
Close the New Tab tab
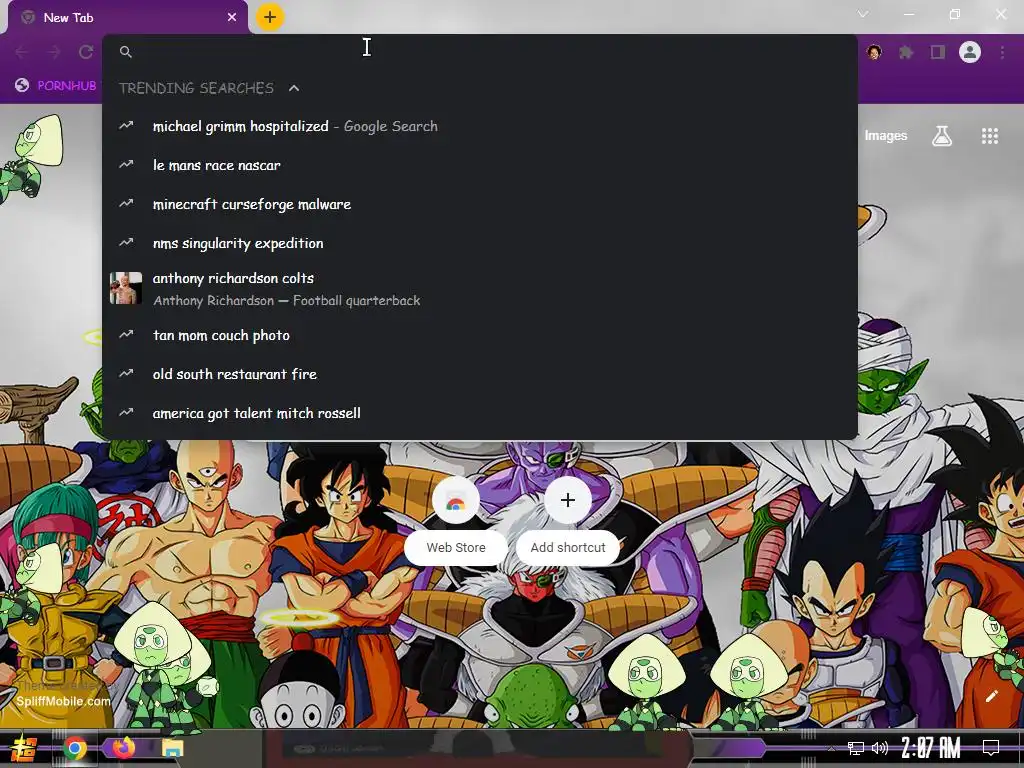coord(232,18)
